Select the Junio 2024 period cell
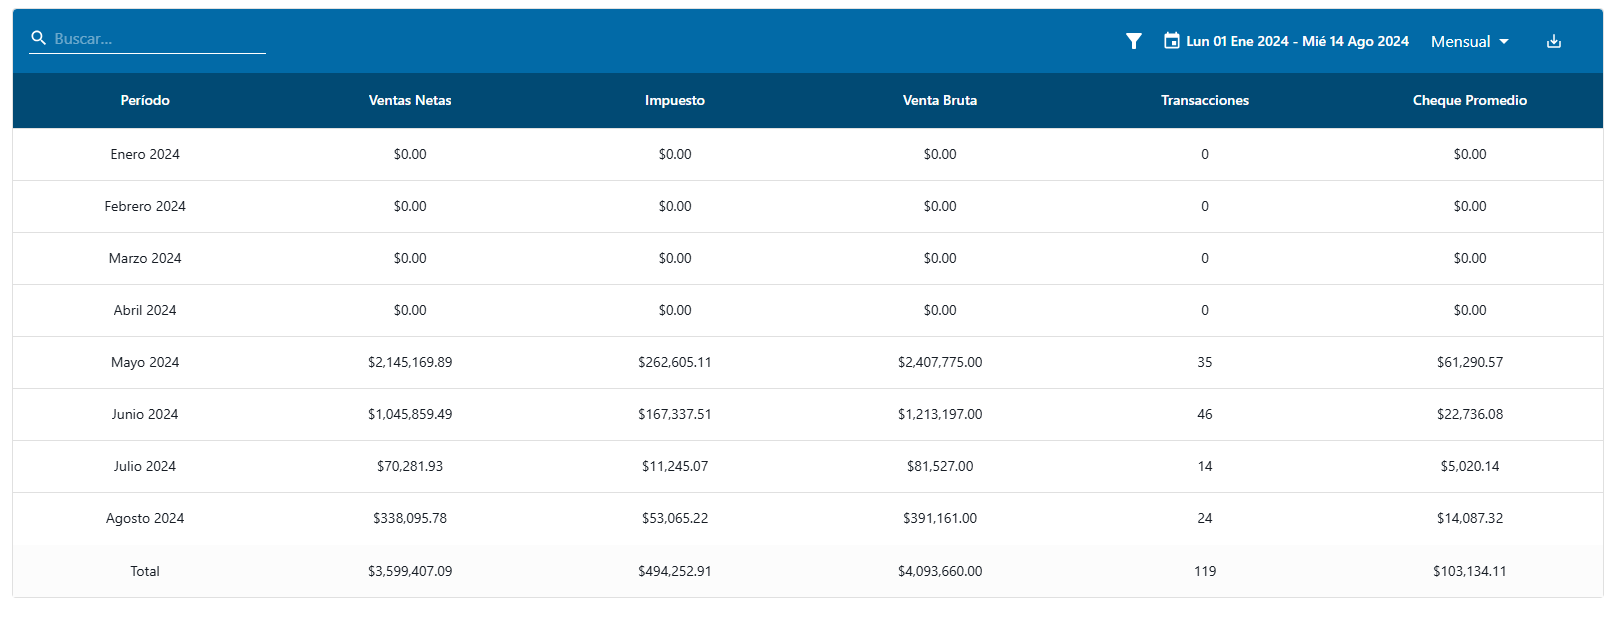 click(x=145, y=414)
